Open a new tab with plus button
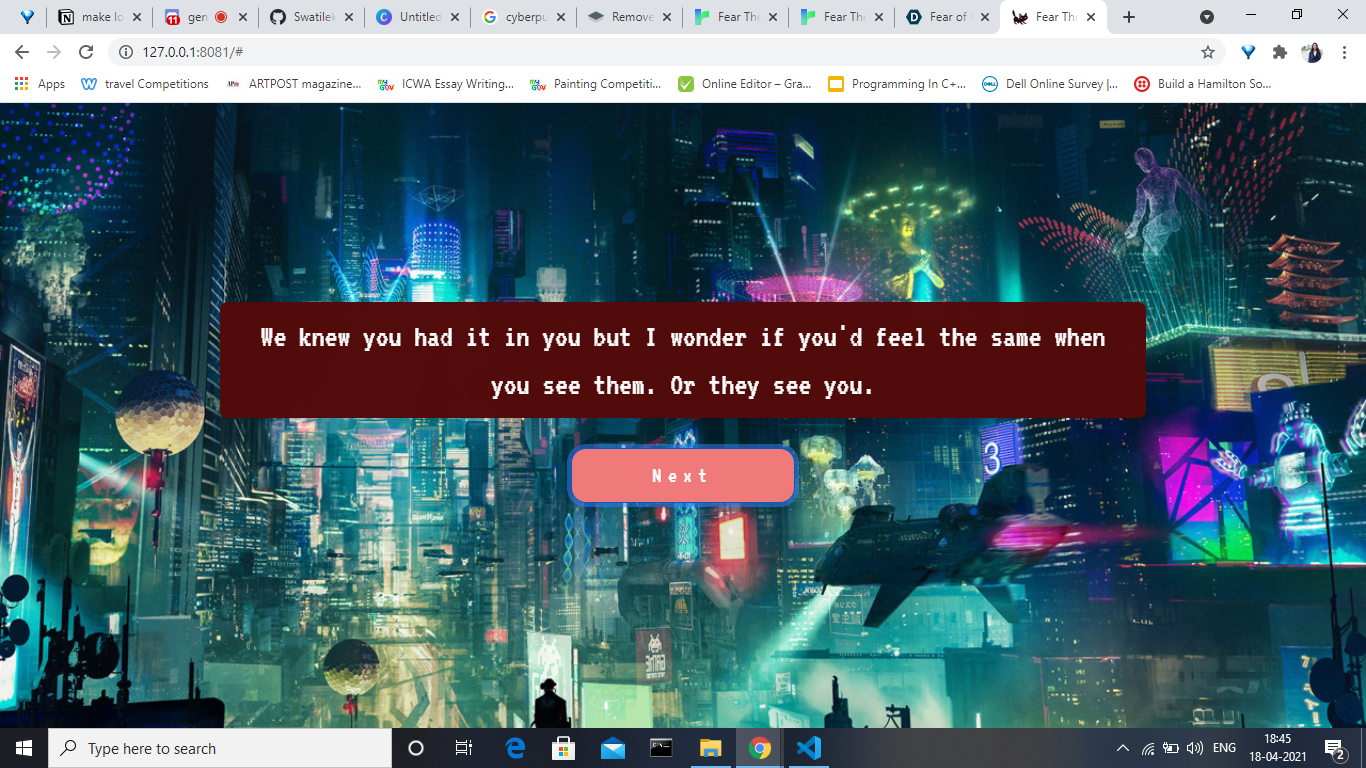 click(x=1129, y=17)
